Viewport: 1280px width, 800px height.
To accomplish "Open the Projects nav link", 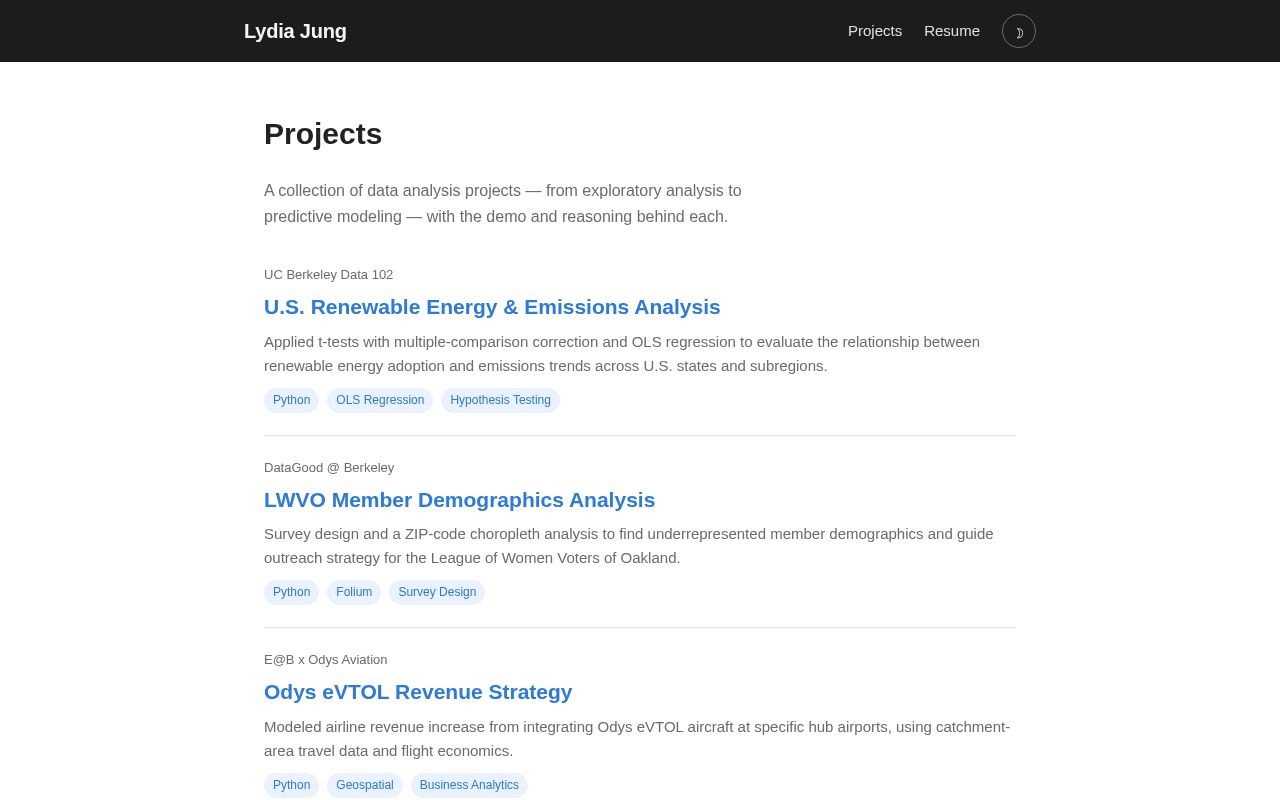I will click(x=875, y=31).
